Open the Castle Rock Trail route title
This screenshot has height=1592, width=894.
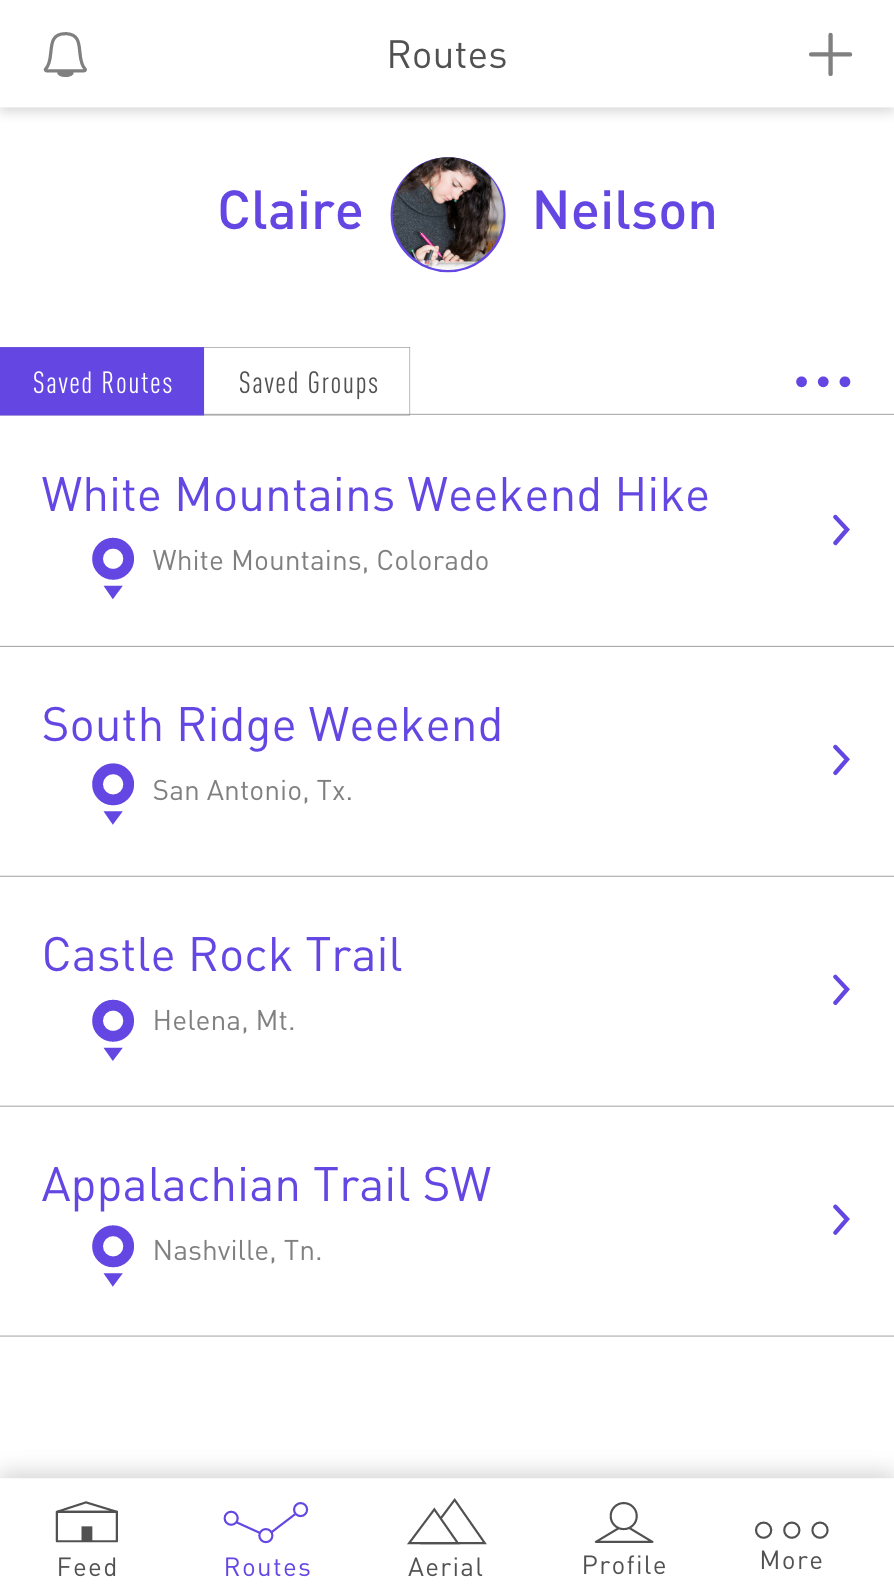click(223, 956)
